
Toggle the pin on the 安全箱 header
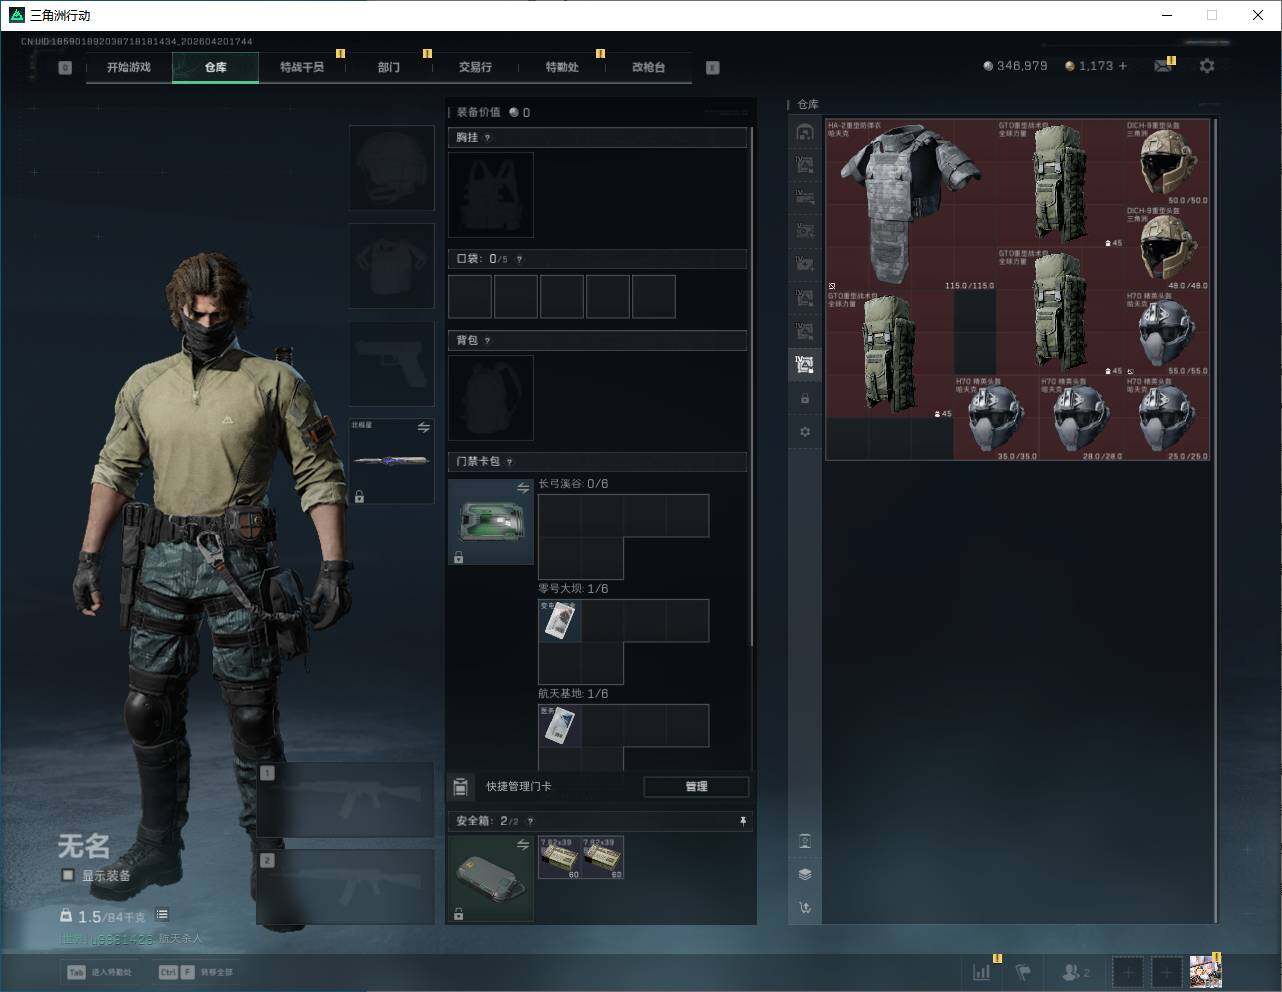pyautogui.click(x=742, y=821)
